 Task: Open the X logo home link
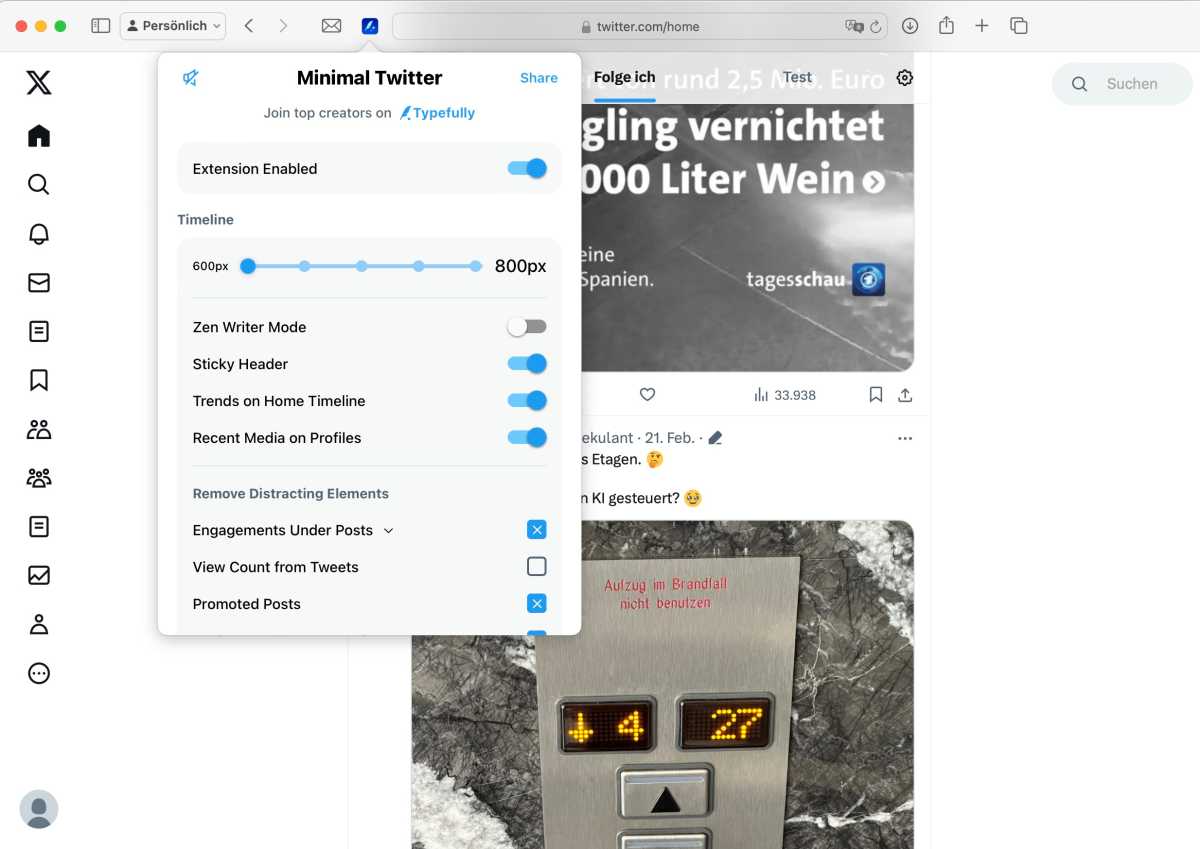tap(39, 82)
